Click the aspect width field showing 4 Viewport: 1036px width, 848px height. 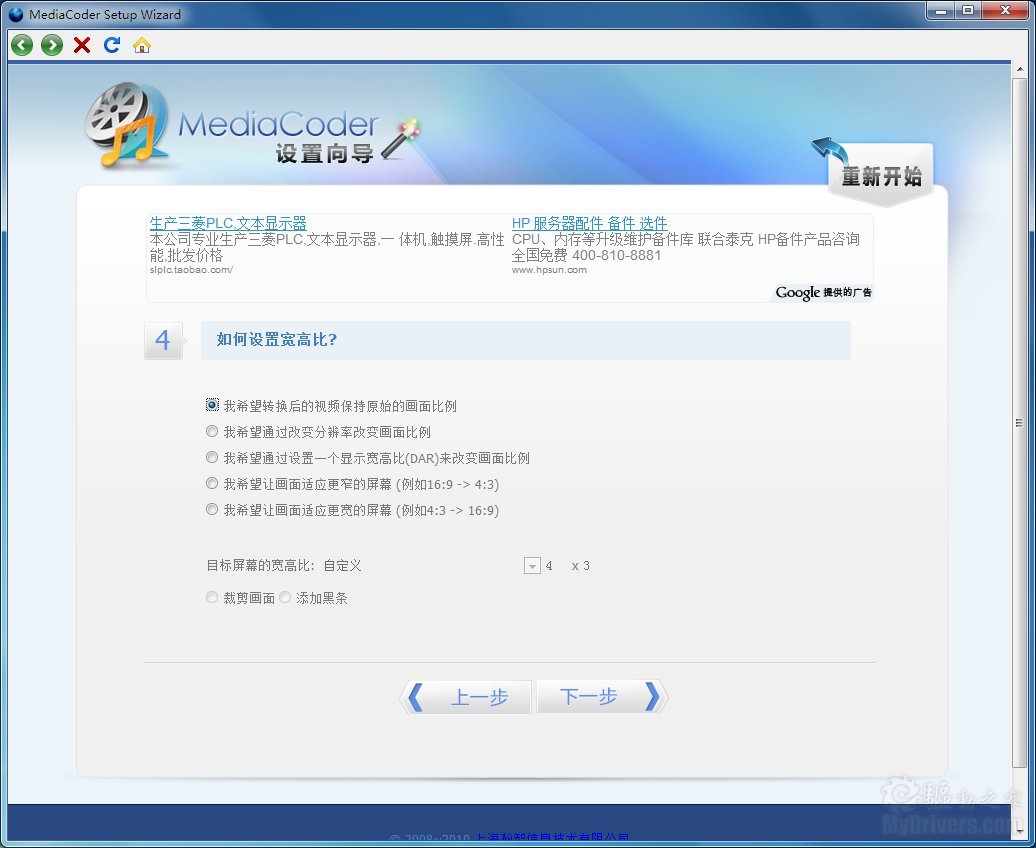[x=549, y=566]
